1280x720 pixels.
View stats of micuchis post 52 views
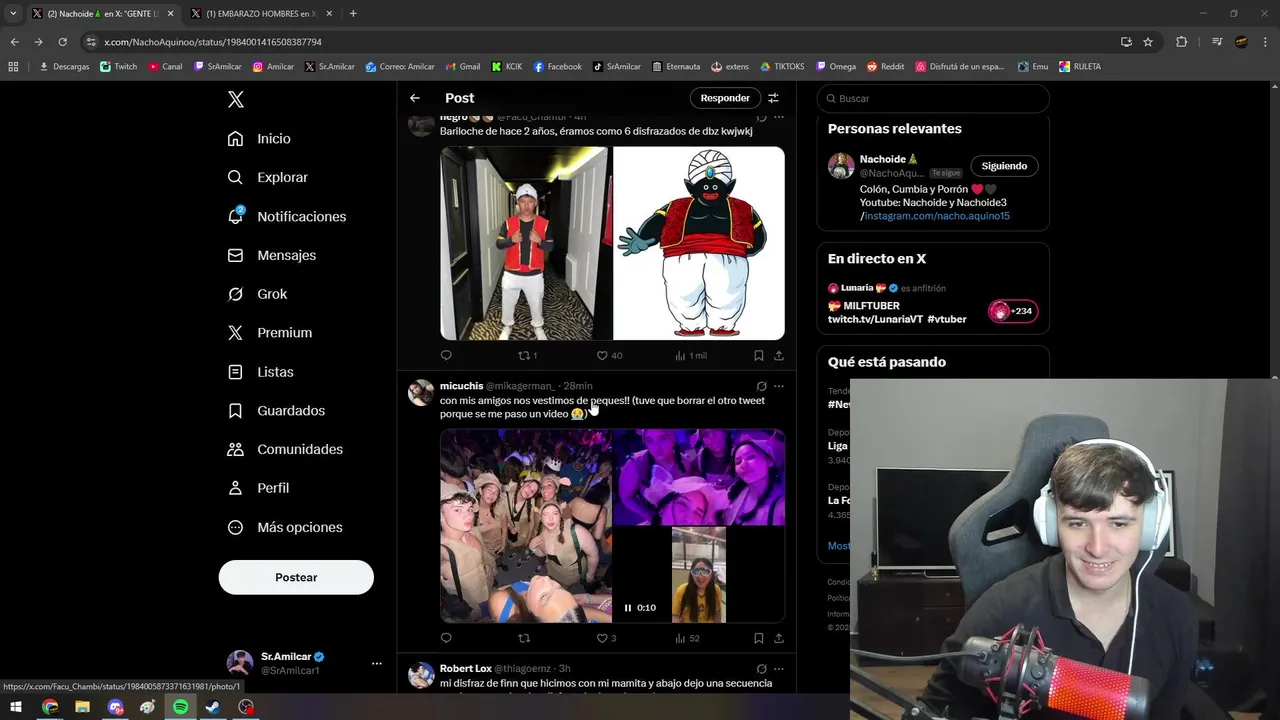[687, 638]
